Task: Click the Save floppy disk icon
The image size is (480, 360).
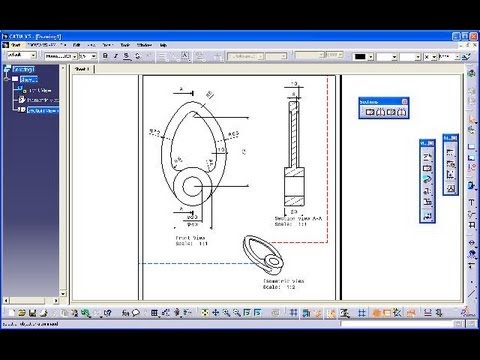Action: point(32,313)
